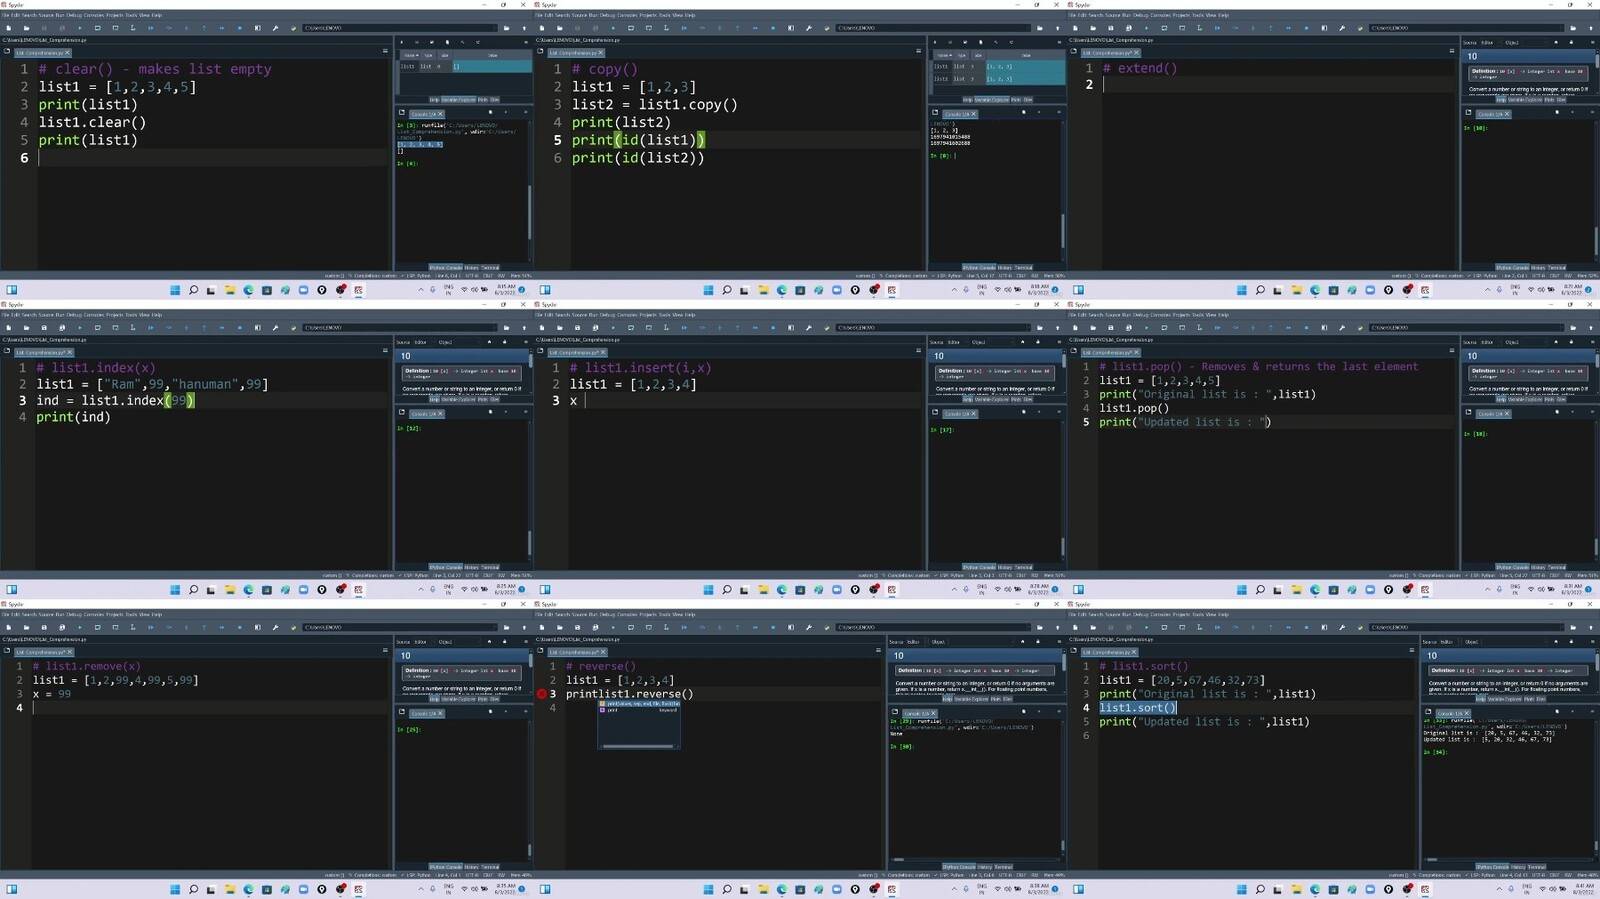1600x899 pixels.
Task: Click New file icon in the clear() window
Action: pyautogui.click(x=7, y=28)
